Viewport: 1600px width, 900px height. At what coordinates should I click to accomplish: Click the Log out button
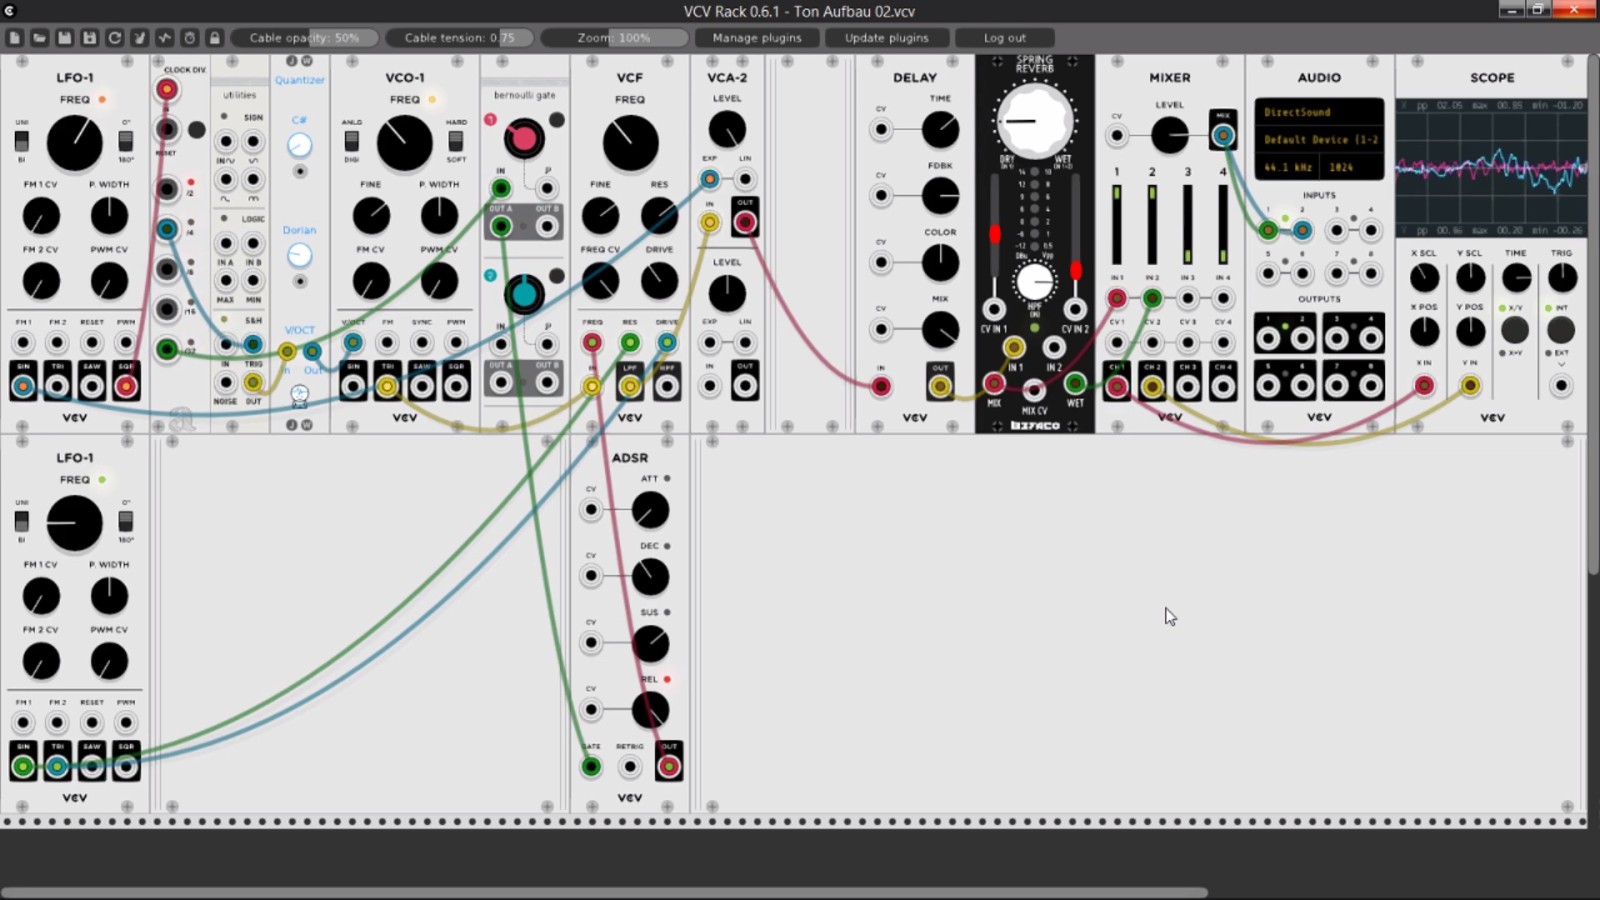(1005, 38)
